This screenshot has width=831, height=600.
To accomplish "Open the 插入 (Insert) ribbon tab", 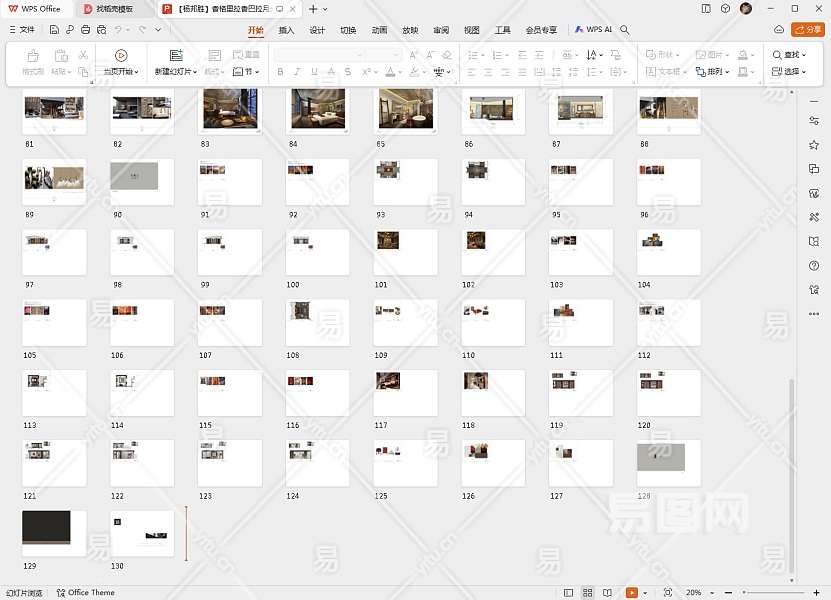I will click(287, 30).
